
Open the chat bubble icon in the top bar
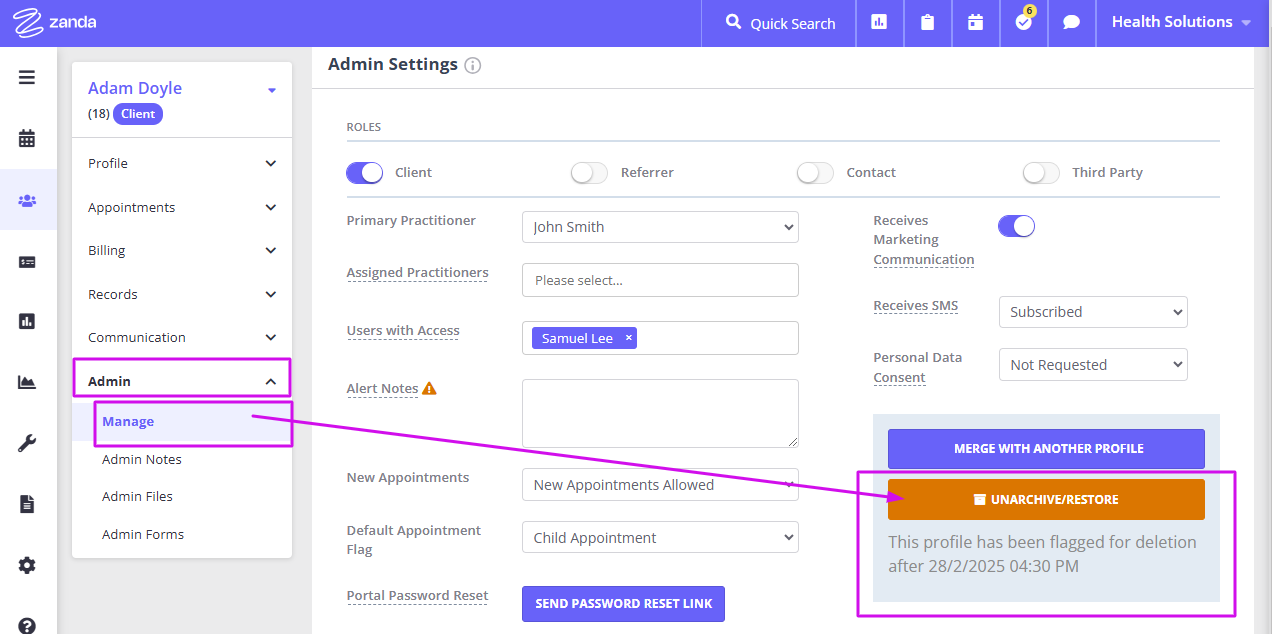(x=1071, y=23)
